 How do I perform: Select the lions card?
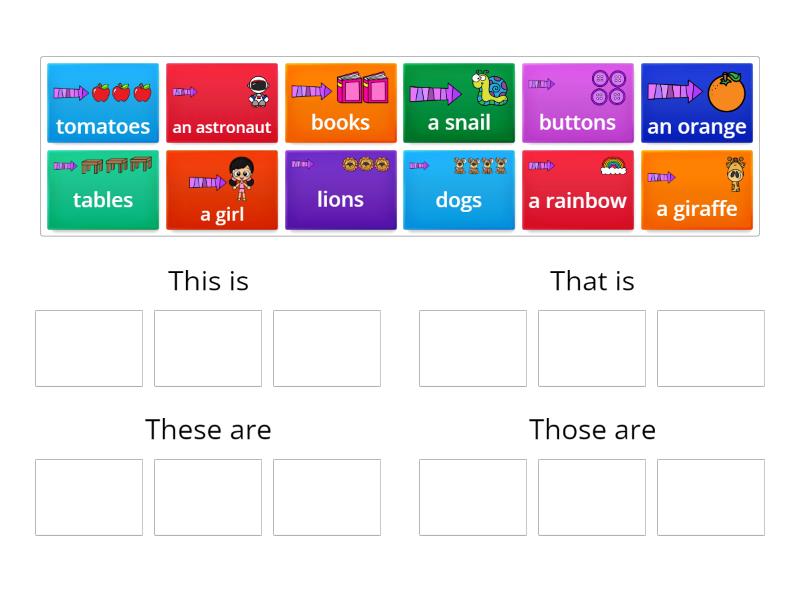click(x=341, y=189)
